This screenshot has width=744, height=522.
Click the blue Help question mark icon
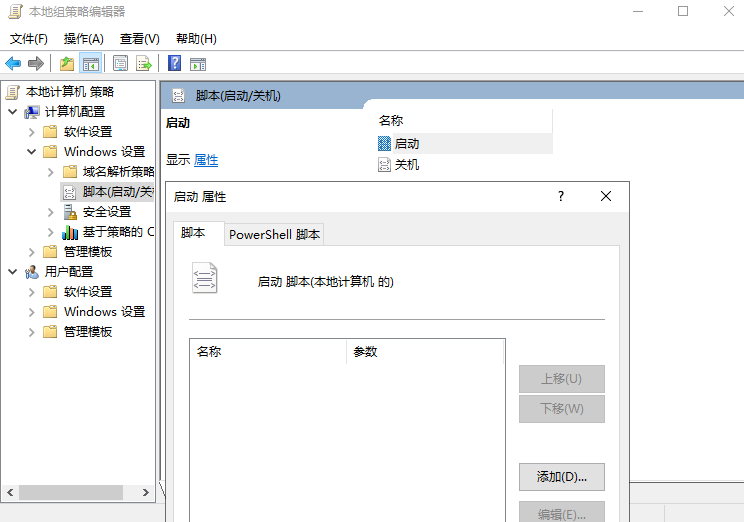(x=174, y=64)
